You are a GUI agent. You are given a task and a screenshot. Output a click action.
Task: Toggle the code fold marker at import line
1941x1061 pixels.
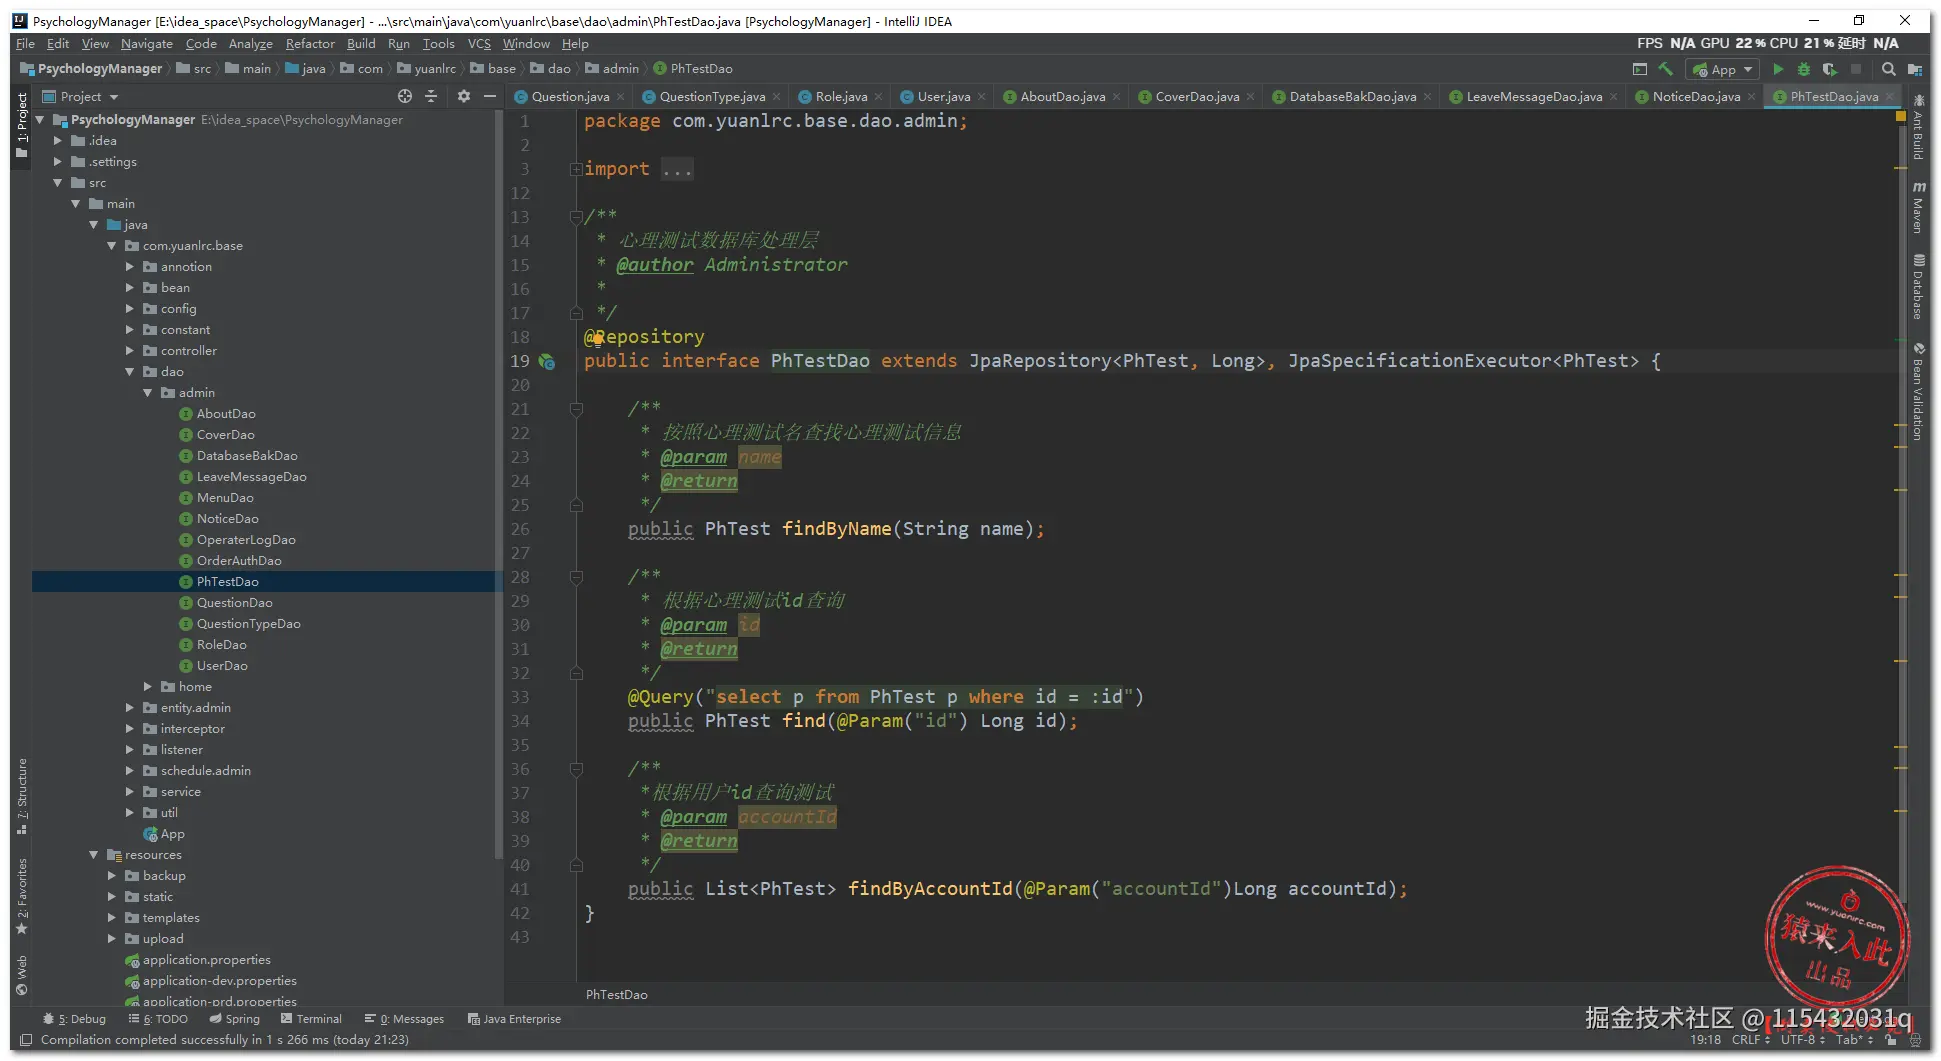(576, 169)
